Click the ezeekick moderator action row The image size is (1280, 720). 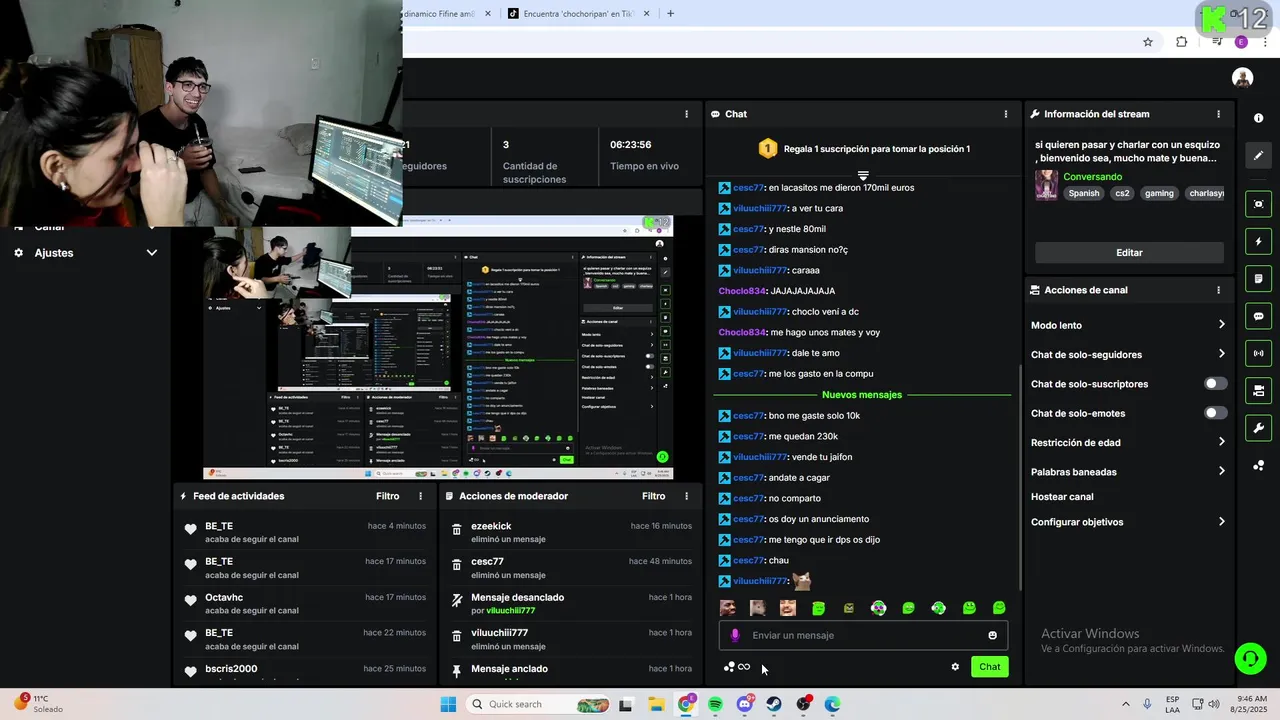pos(571,533)
